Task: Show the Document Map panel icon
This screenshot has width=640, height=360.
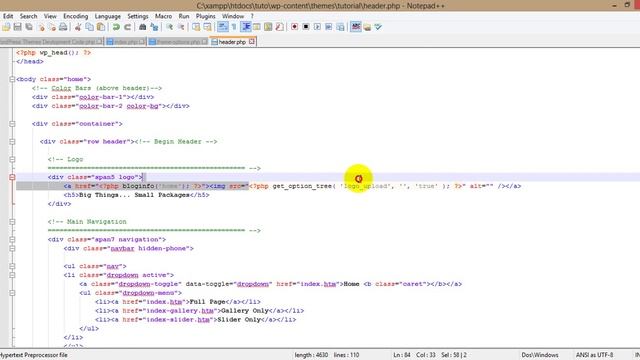Action: click(x=268, y=27)
